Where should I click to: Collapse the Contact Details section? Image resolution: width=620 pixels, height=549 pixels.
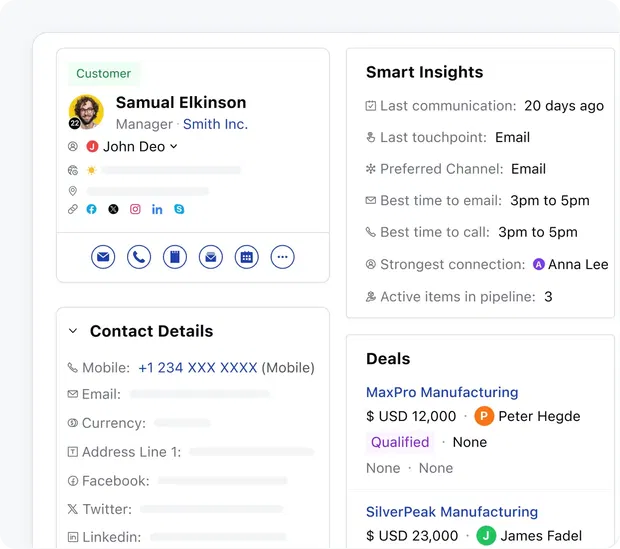pos(73,331)
